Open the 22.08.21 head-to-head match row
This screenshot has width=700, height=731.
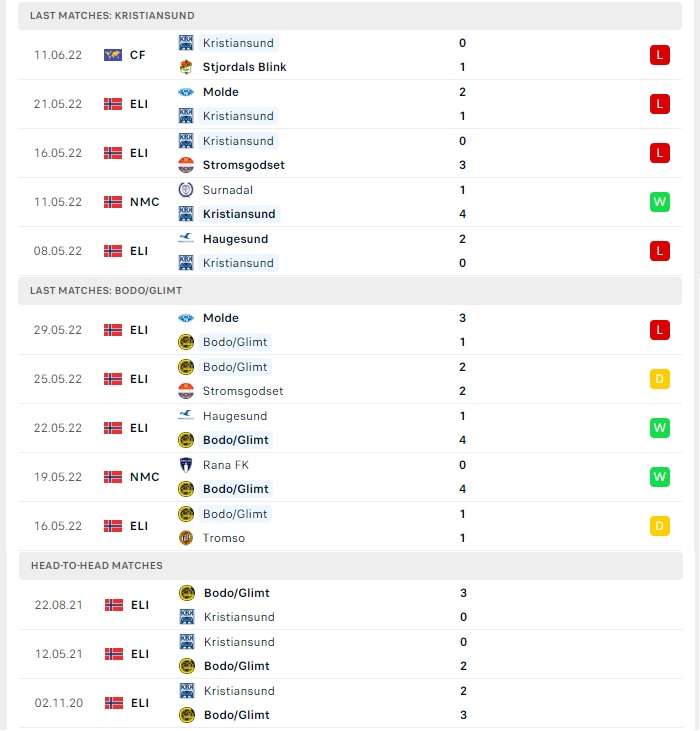click(x=351, y=605)
